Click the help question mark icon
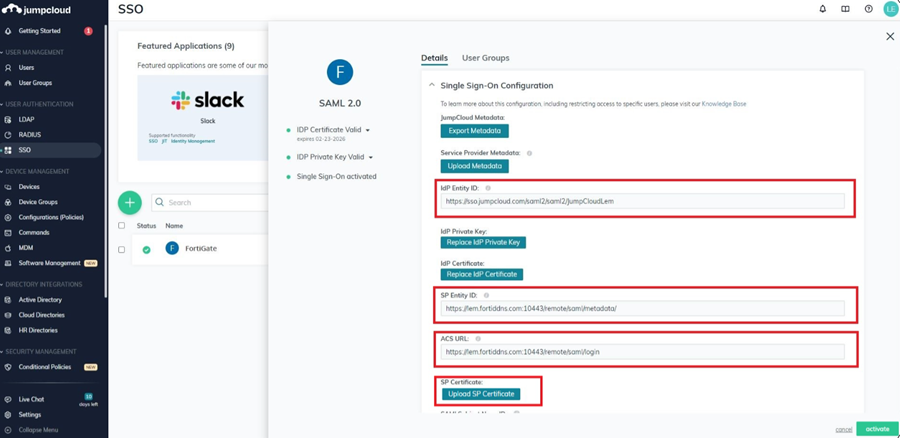 coord(868,9)
